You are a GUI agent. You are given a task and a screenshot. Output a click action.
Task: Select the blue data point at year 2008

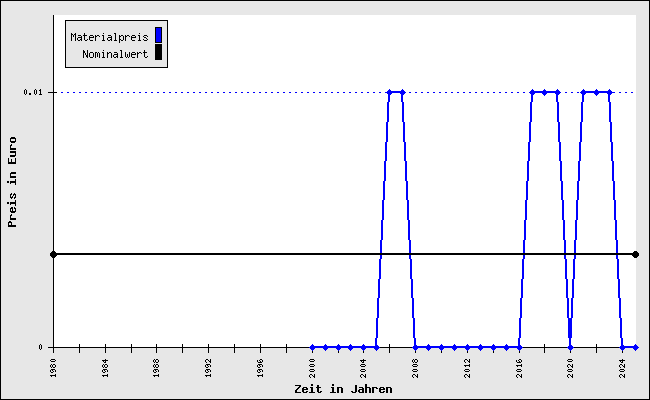click(x=415, y=347)
